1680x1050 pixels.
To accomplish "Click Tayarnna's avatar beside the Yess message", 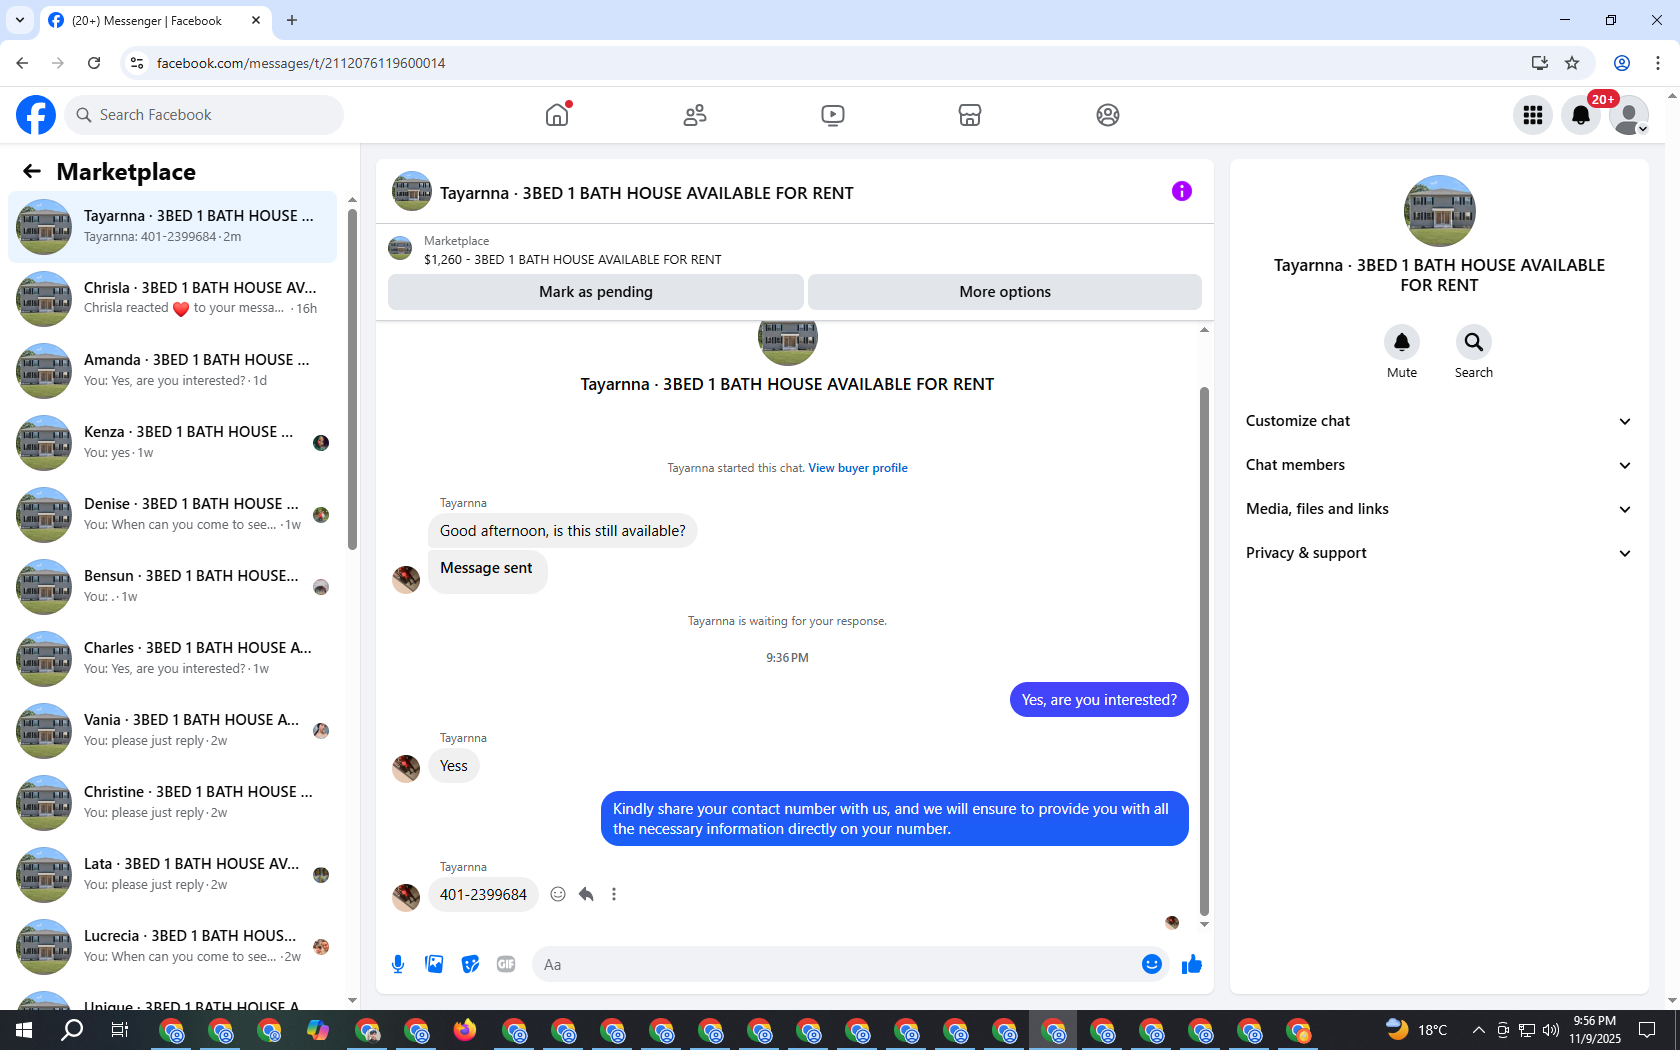I will [406, 767].
